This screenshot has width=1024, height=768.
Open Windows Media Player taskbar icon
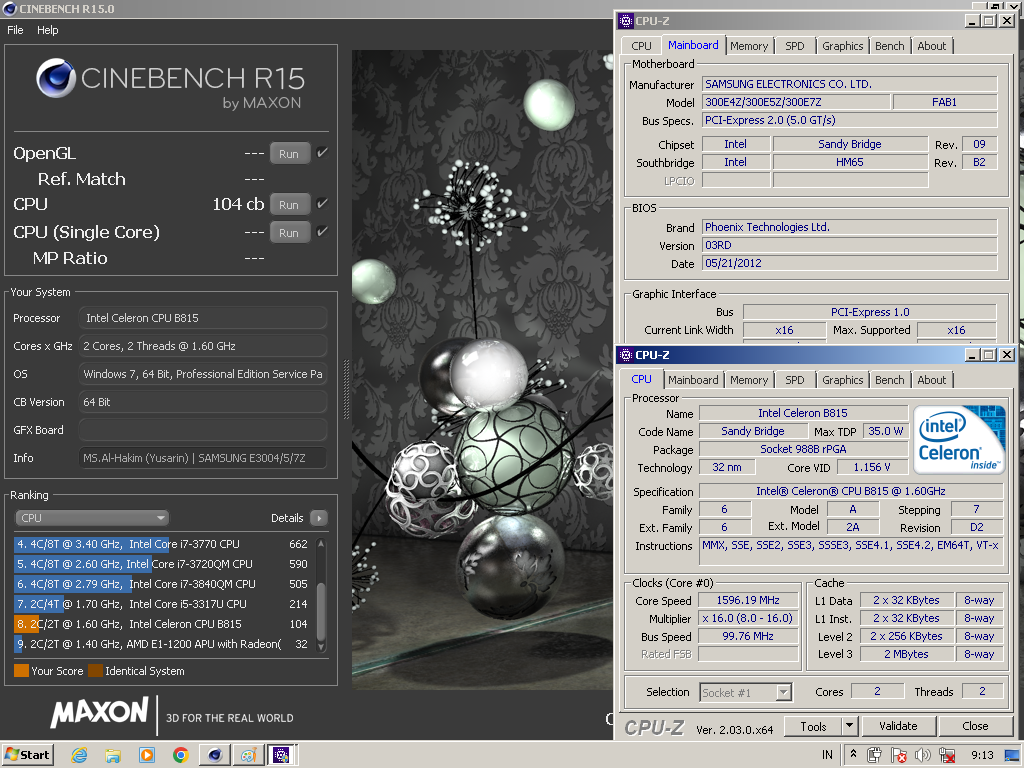147,755
